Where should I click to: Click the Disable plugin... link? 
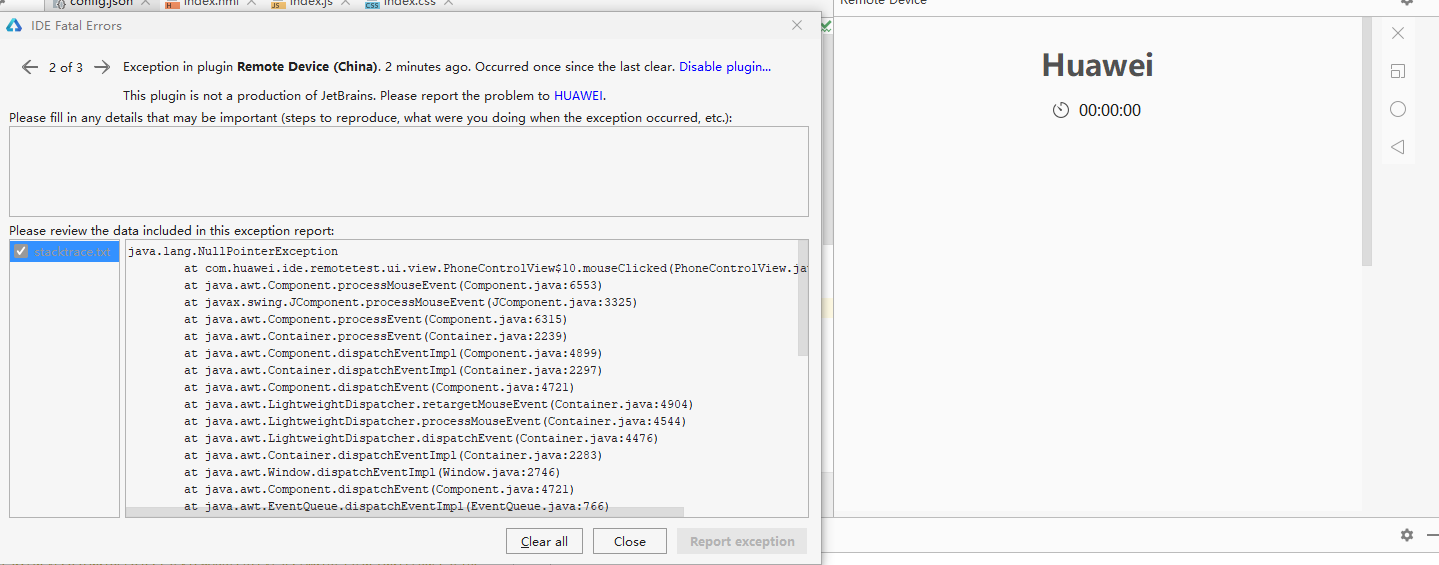point(725,67)
